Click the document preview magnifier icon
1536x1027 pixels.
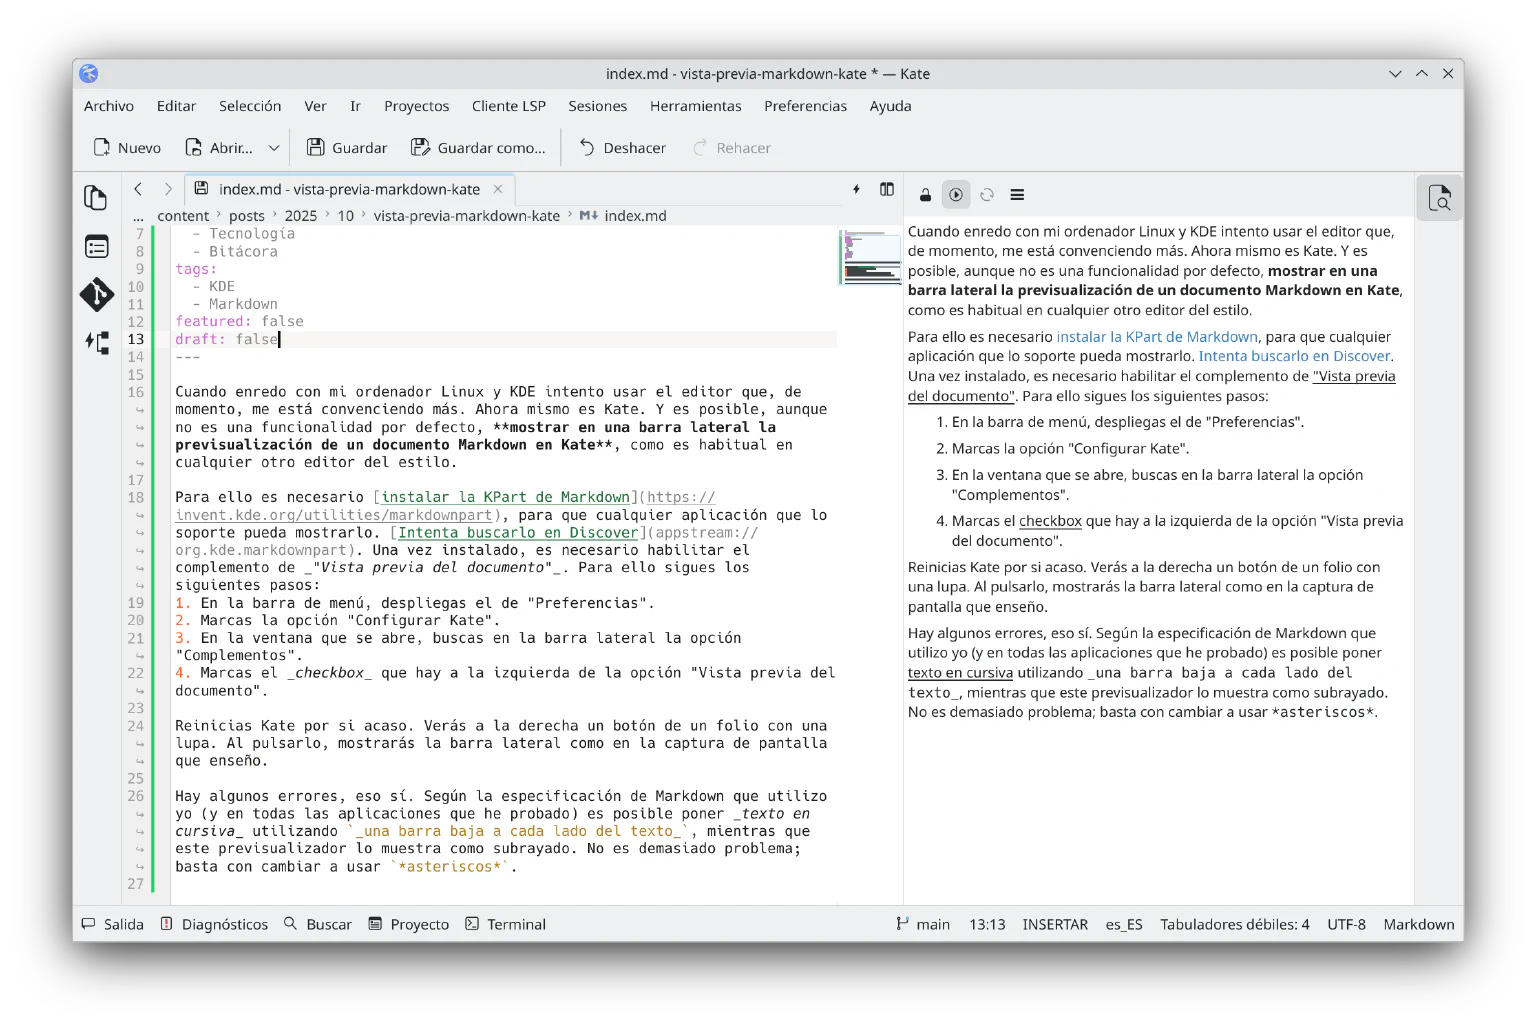1439,198
